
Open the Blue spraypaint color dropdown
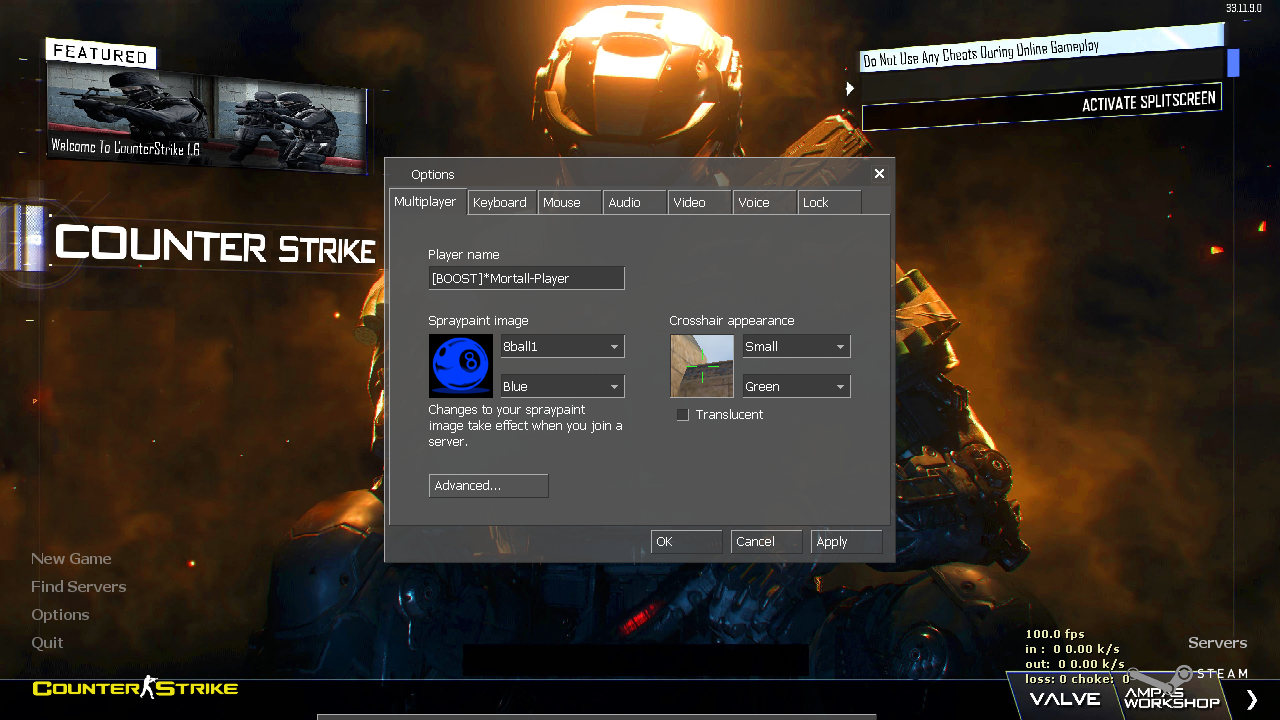click(562, 387)
